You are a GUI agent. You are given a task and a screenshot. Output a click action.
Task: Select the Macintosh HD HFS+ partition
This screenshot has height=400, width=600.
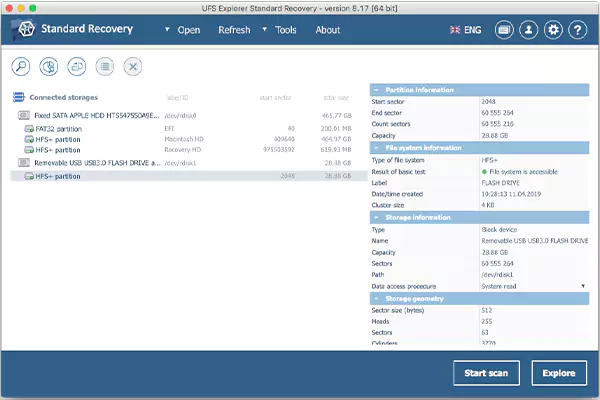(x=60, y=139)
